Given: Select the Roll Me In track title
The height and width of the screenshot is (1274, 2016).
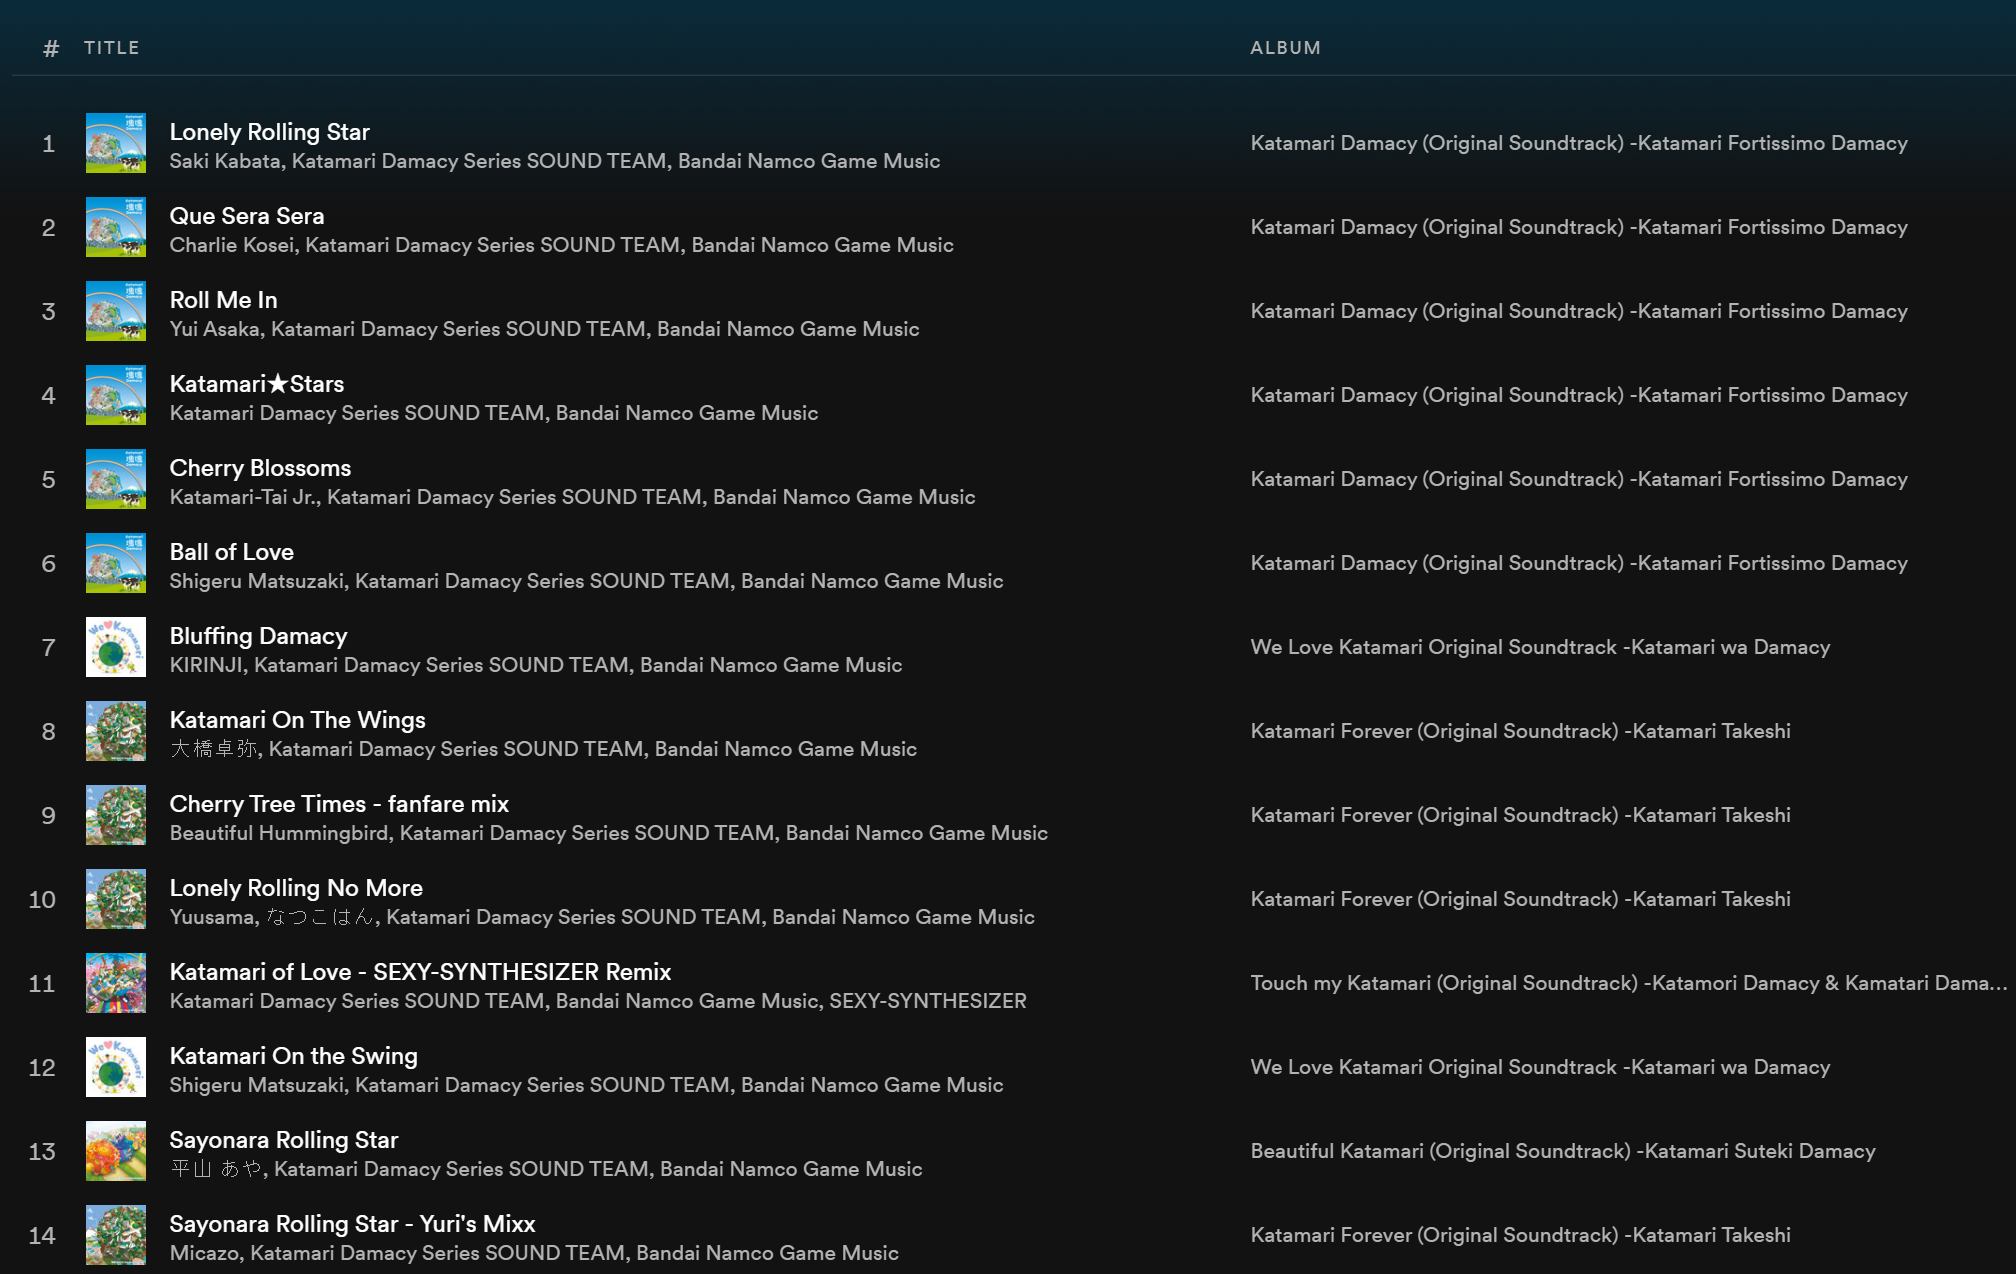Looking at the screenshot, I should (223, 300).
